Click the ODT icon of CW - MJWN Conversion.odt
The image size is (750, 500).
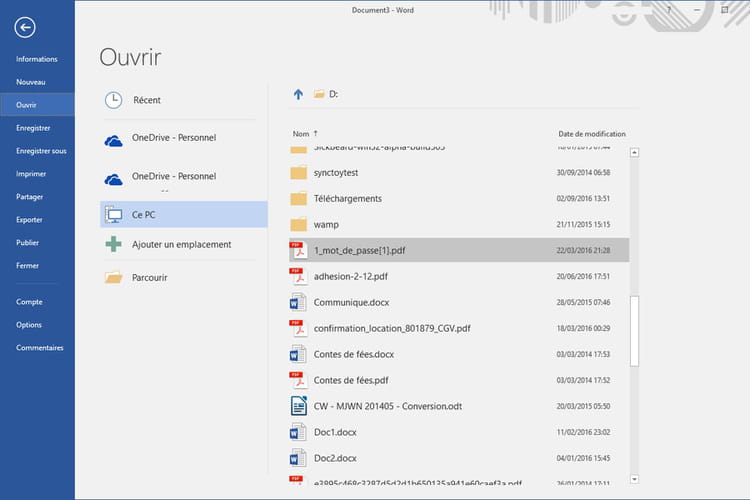(x=298, y=406)
